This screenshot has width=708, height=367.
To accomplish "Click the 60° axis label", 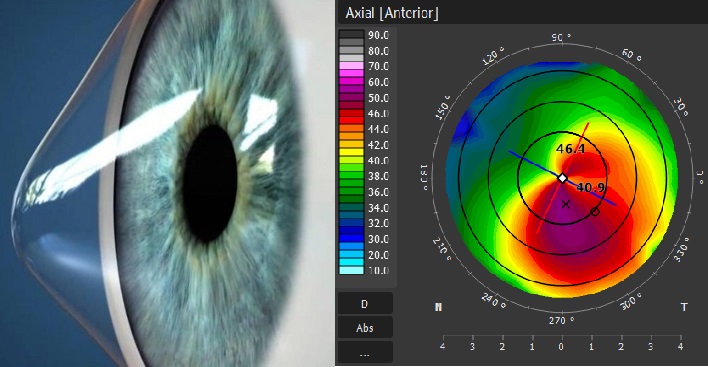I will point(632,56).
